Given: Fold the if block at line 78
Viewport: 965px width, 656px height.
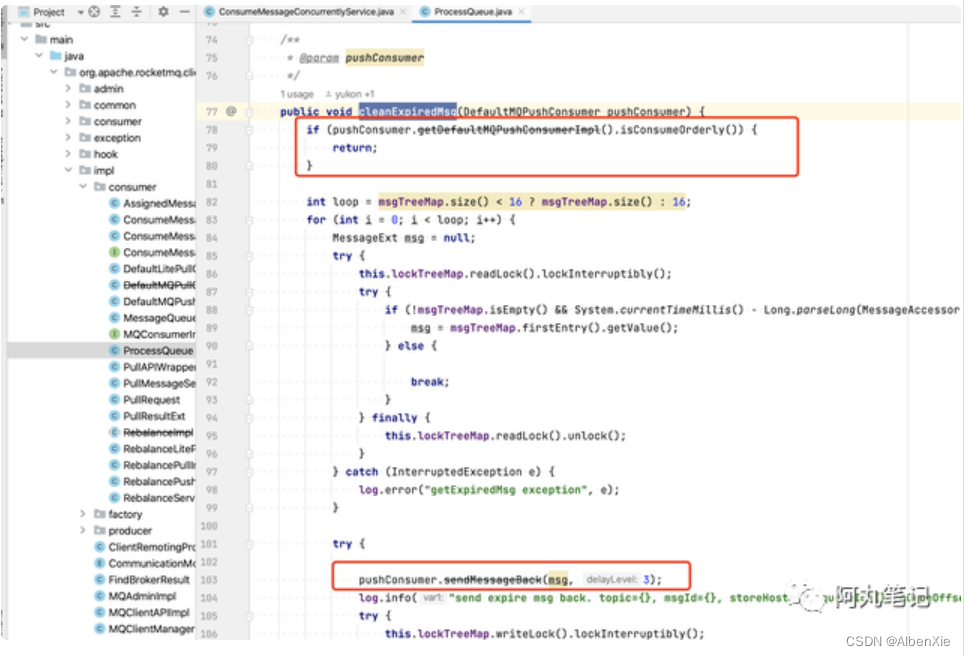Looking at the screenshot, I should 249,130.
